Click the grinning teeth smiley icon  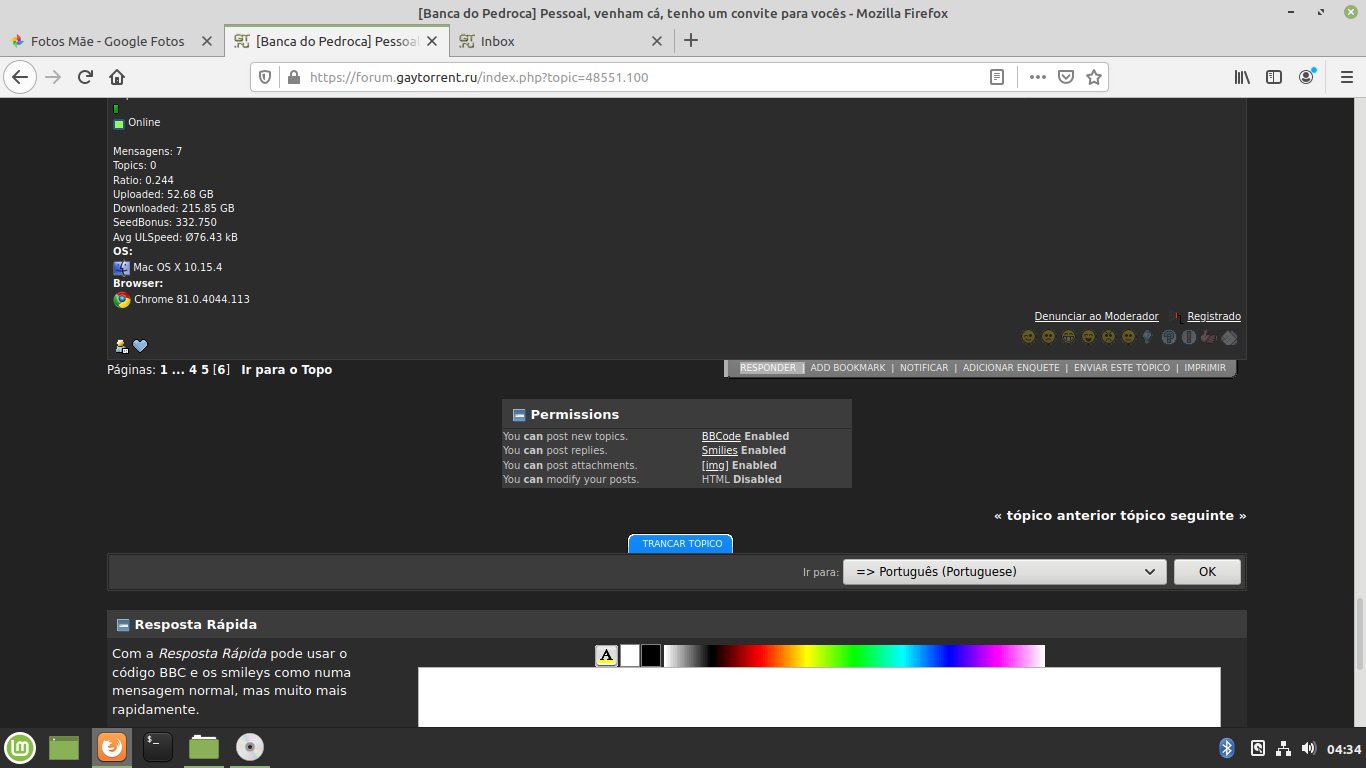(x=1068, y=337)
